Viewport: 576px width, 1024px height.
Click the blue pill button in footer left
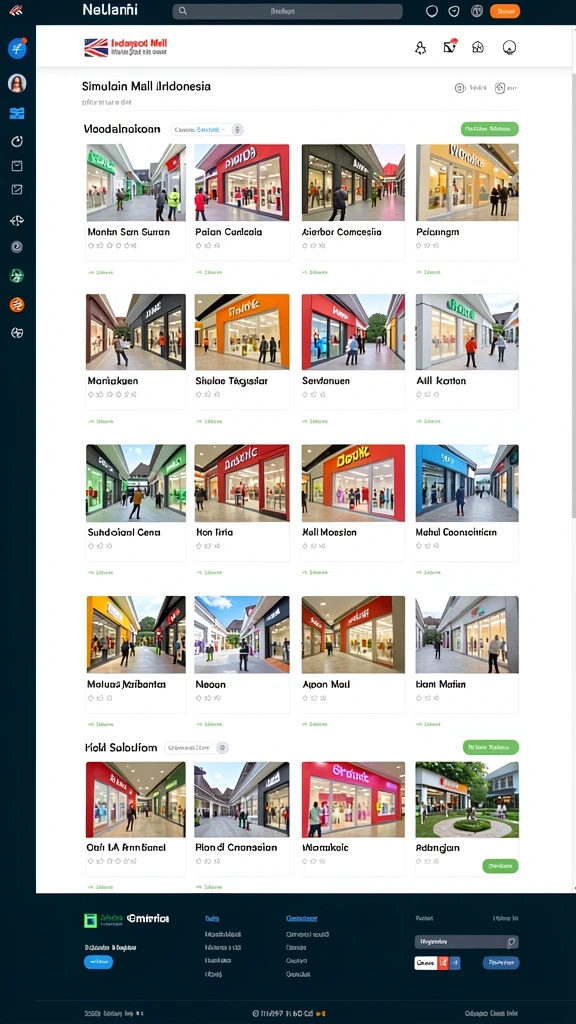pos(99,962)
